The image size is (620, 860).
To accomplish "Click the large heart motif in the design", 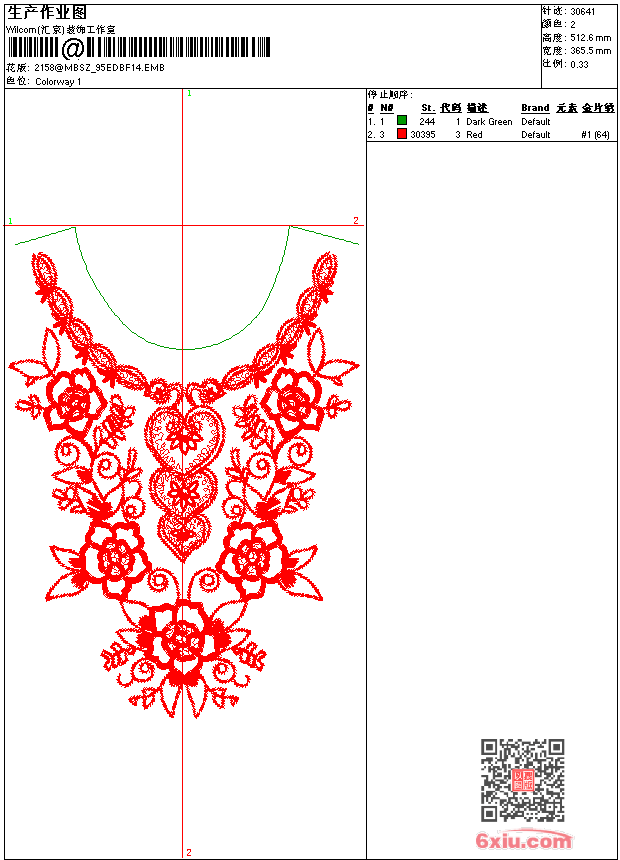I will (184, 440).
